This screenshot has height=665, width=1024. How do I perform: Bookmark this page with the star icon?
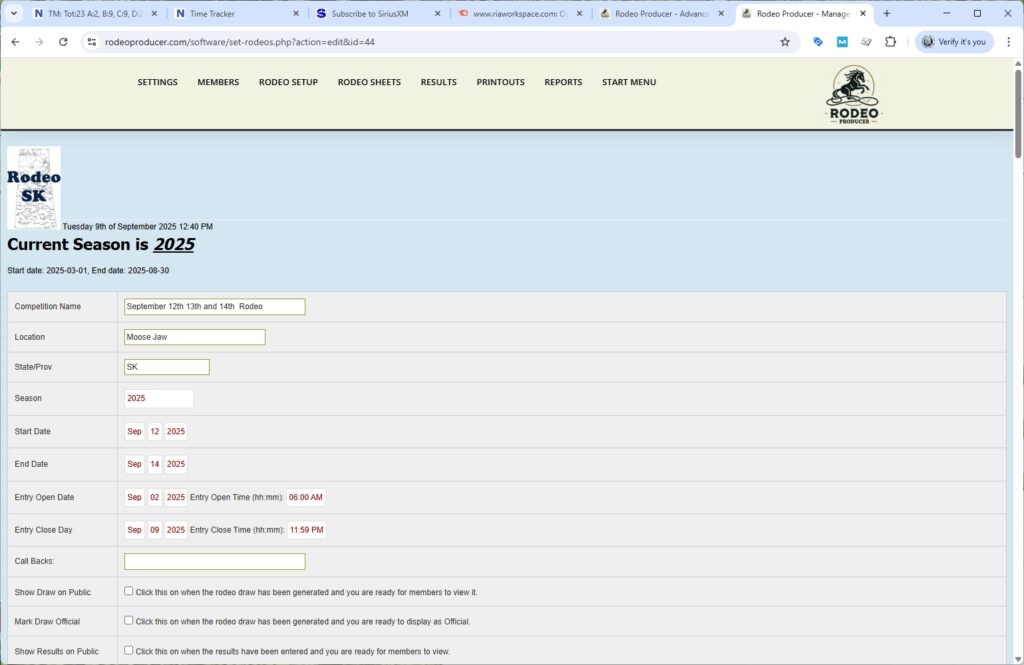785,42
